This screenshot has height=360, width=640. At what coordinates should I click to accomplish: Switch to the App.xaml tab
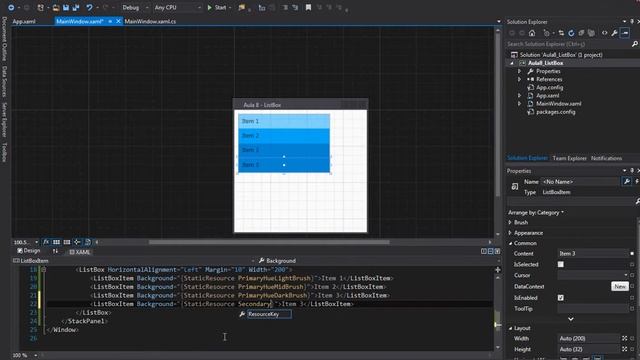click(x=24, y=21)
